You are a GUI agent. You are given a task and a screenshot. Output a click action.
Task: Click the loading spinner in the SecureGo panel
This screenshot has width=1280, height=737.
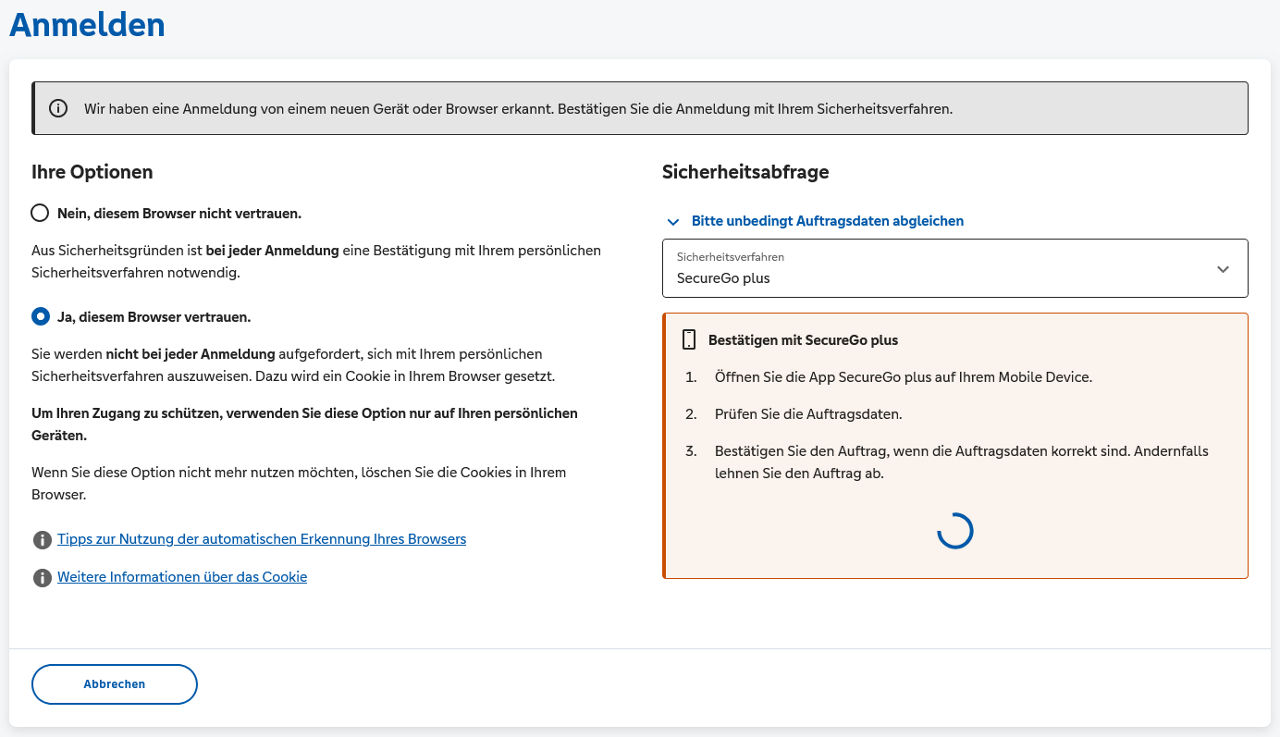coord(955,531)
